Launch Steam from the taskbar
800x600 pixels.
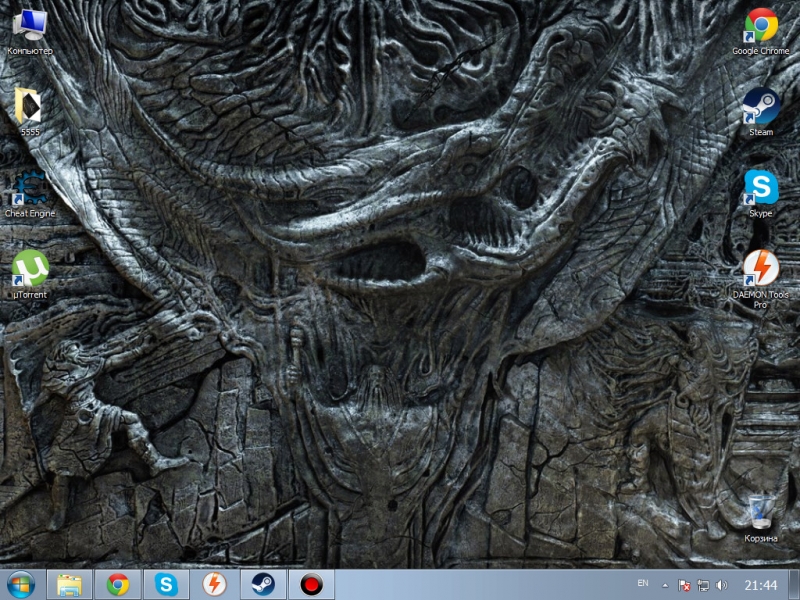pyautogui.click(x=263, y=585)
